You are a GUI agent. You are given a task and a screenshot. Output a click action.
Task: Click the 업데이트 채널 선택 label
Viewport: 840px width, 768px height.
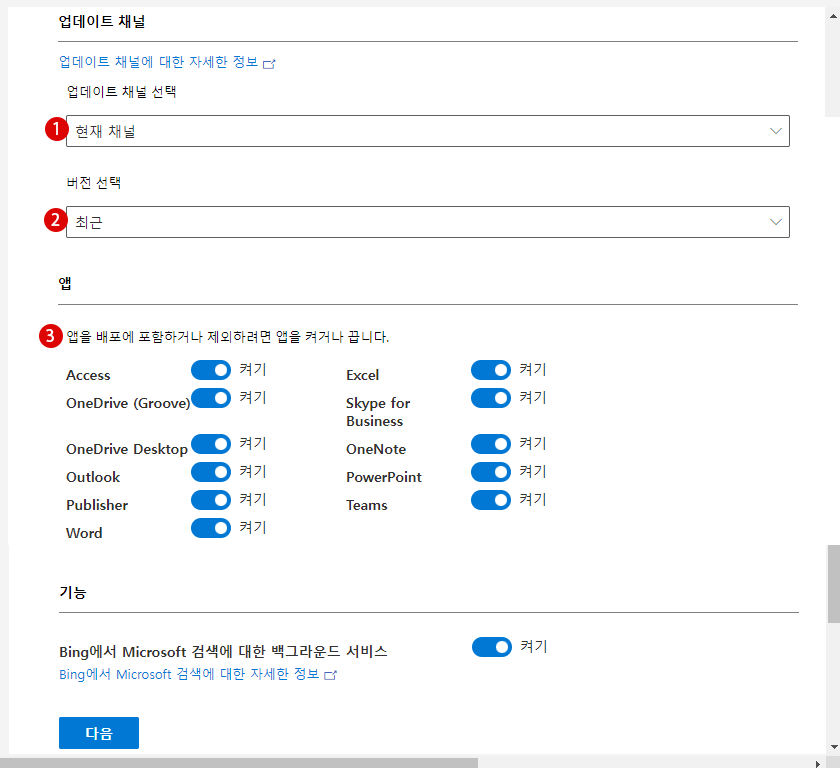121,92
